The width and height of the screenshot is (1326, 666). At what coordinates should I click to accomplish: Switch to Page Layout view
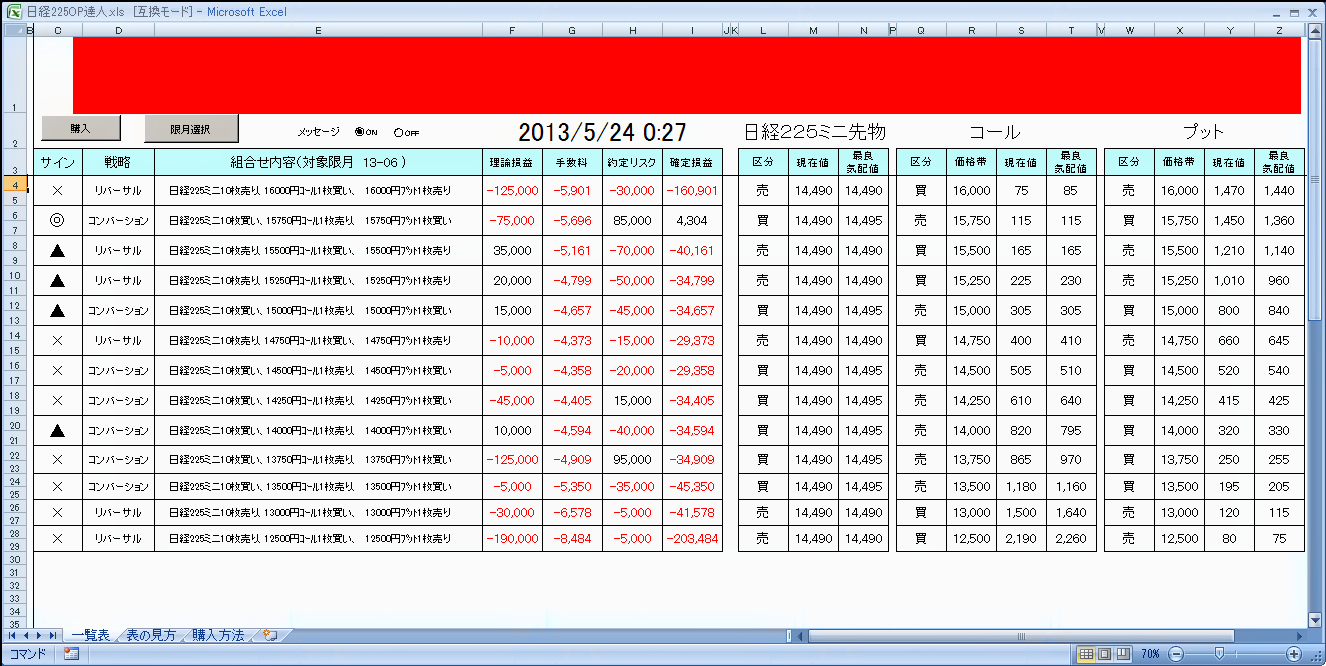(1104, 653)
